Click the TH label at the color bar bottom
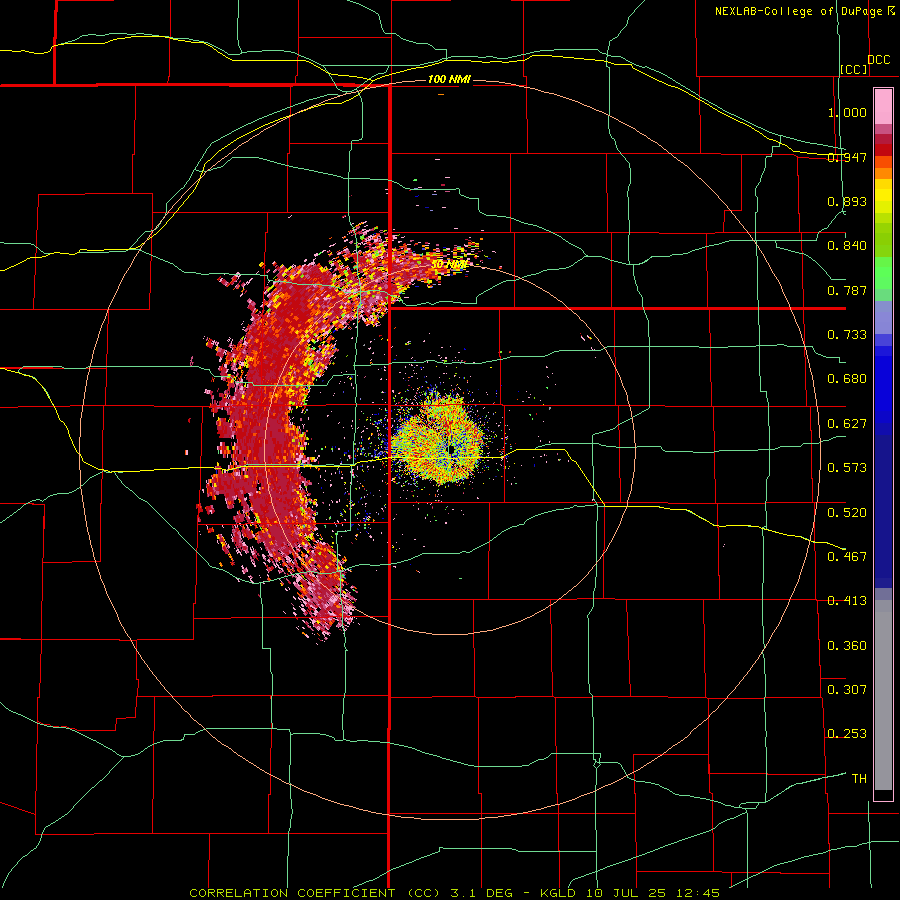 coord(859,779)
